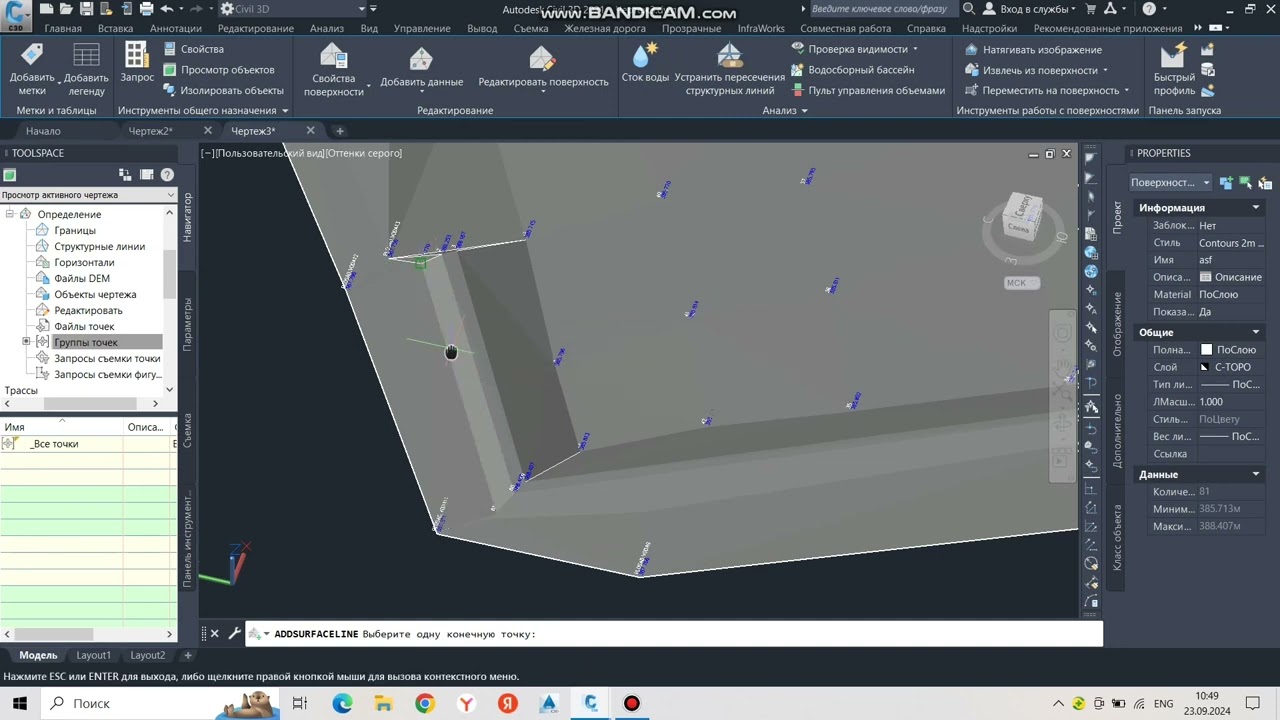This screenshot has height=720, width=1280.
Task: Open Проверка видимости dropdown
Action: [x=854, y=49]
